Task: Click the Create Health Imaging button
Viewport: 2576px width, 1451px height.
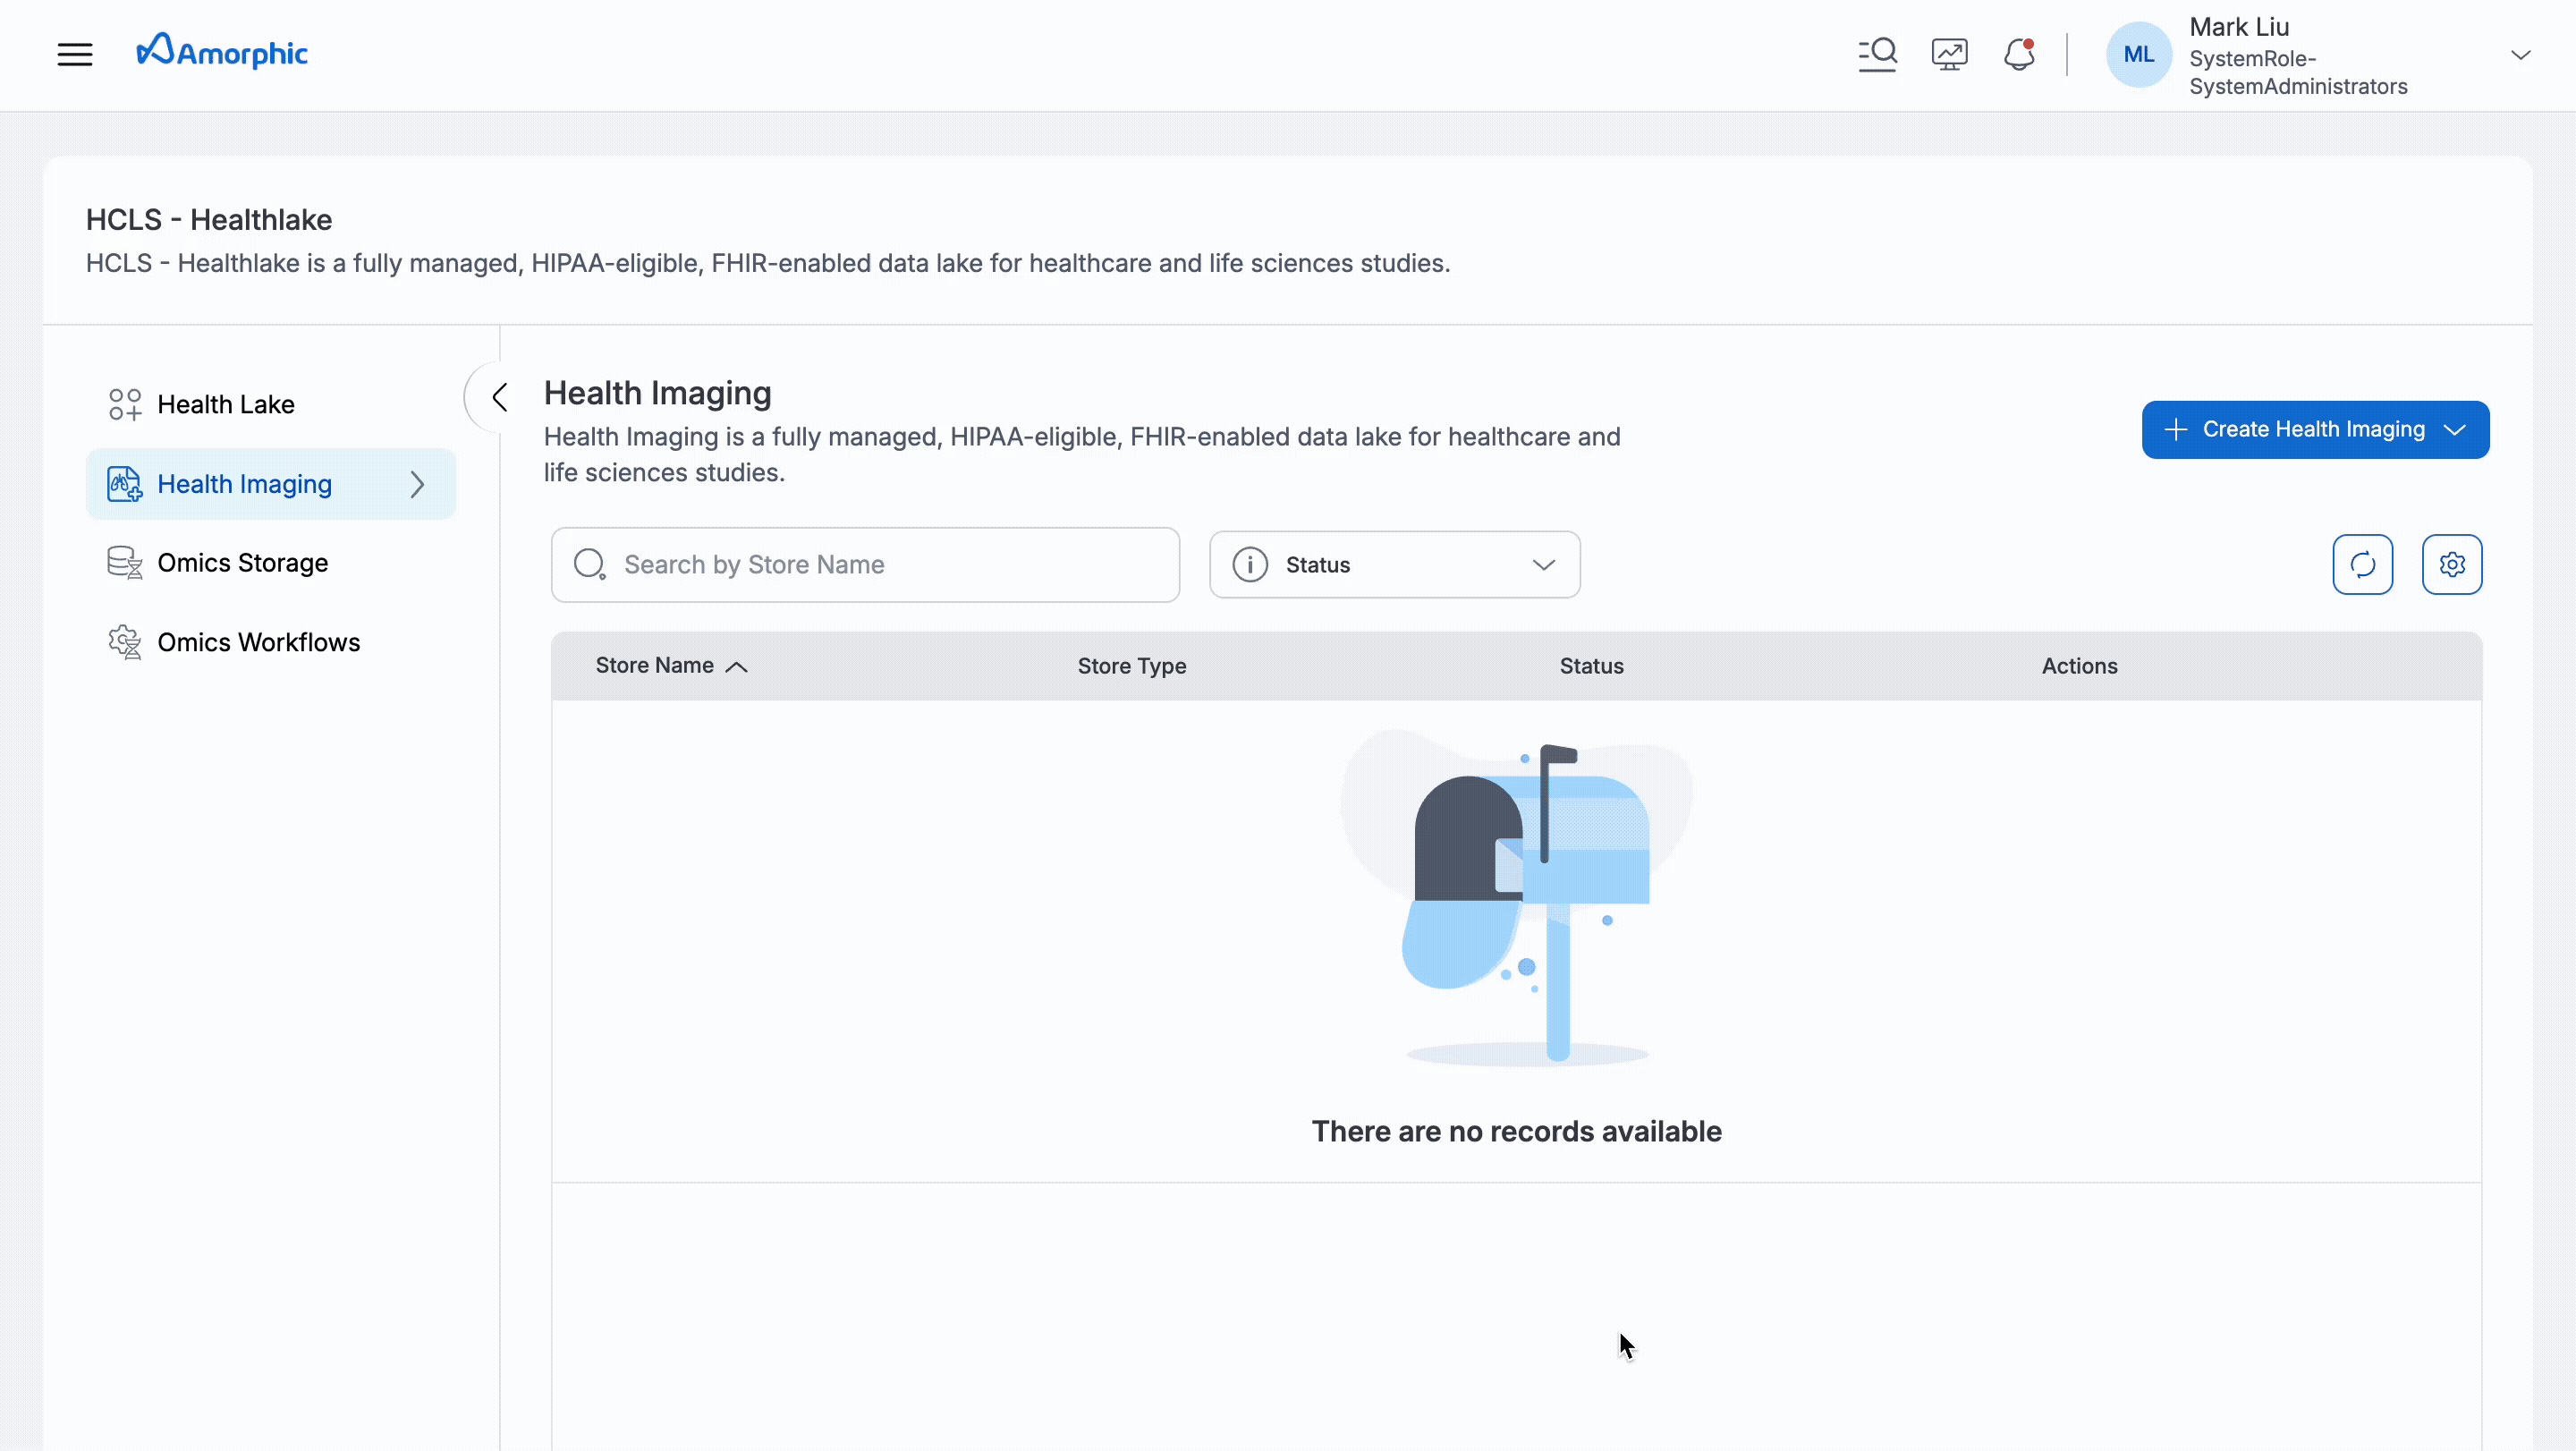Action: coord(2296,430)
